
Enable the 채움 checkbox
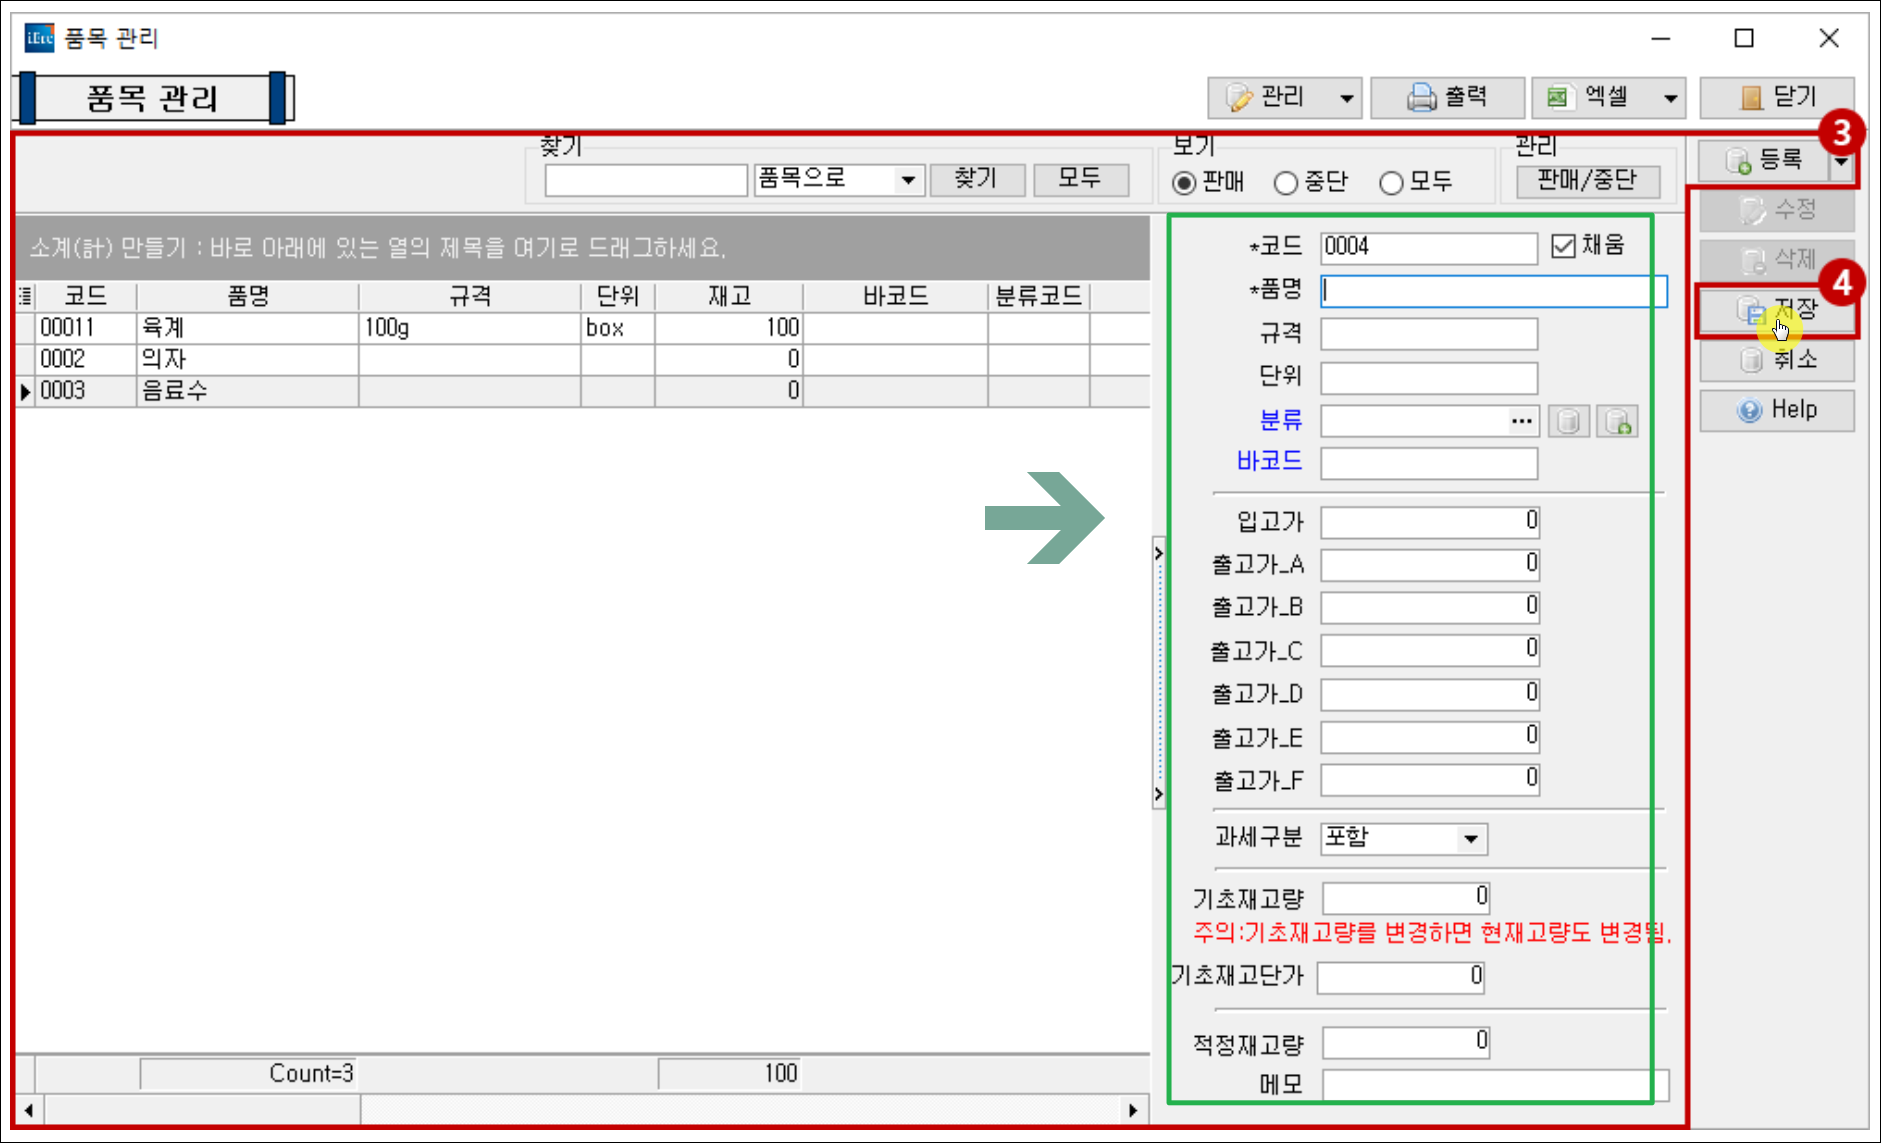[x=1563, y=246]
